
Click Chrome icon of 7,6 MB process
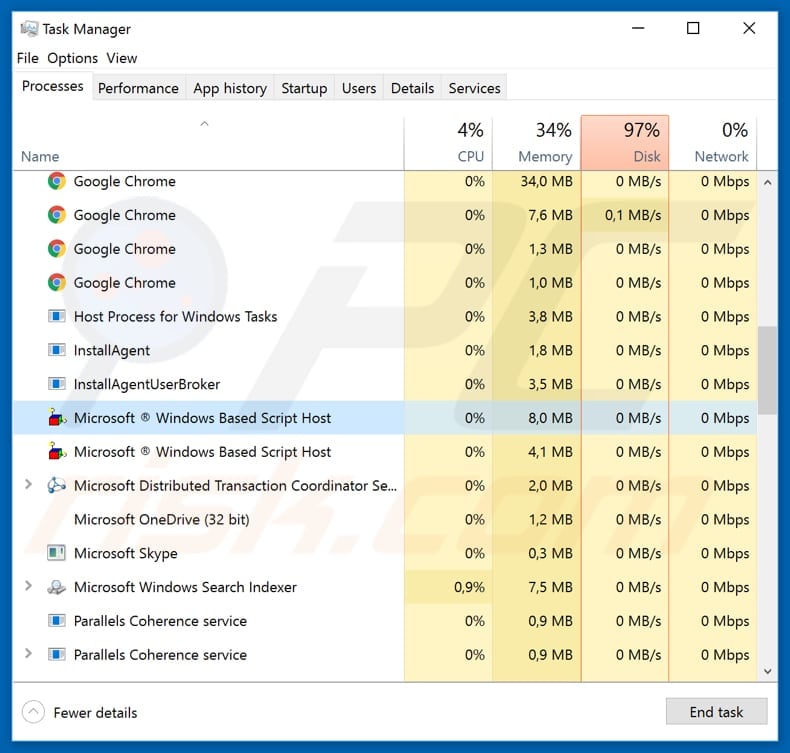click(56, 215)
